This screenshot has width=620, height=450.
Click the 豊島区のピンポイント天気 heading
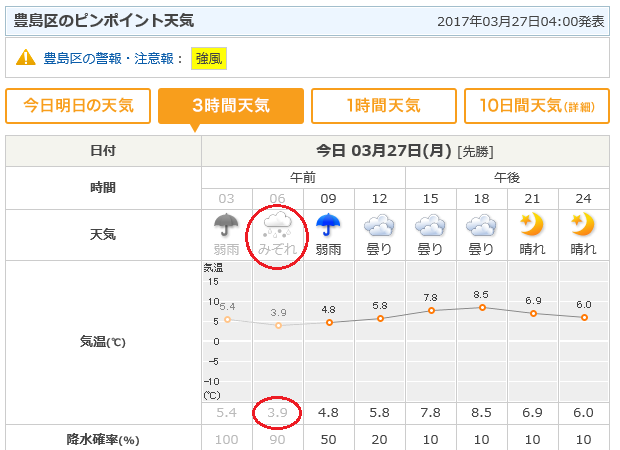104,20
